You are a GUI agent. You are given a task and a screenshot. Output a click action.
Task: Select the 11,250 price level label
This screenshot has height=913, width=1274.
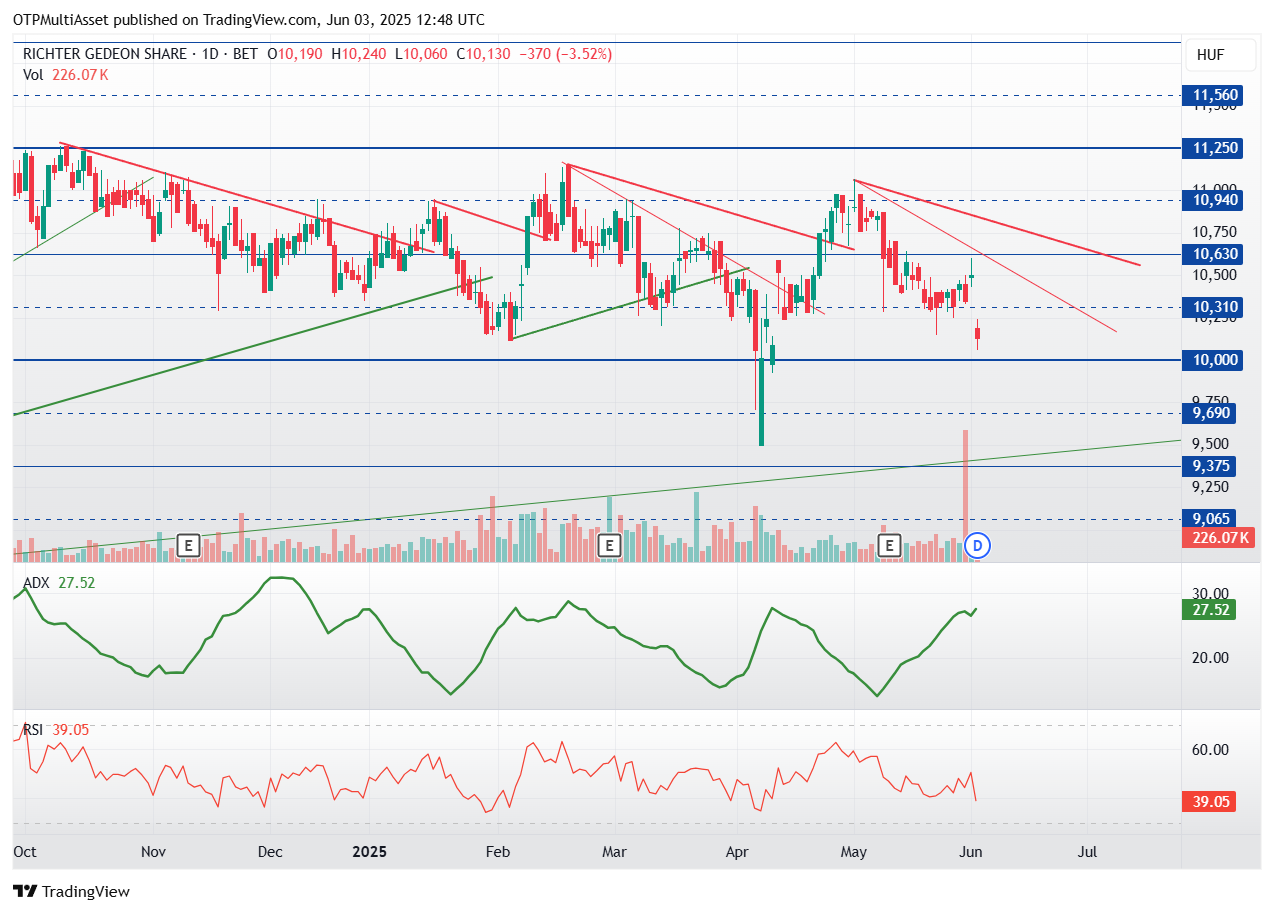[x=1215, y=148]
